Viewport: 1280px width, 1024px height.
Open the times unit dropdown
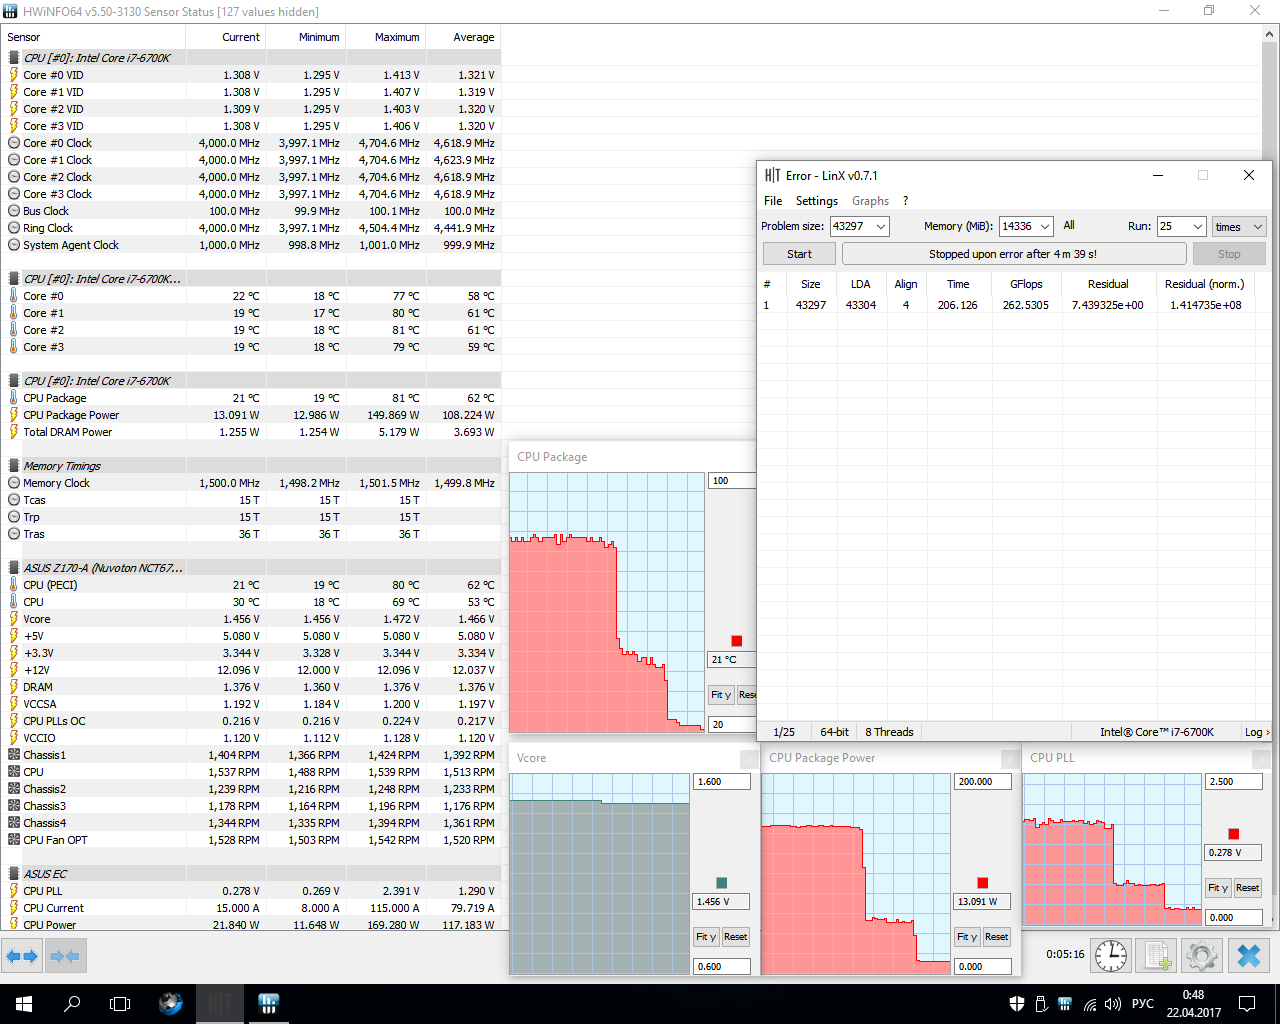coord(1240,226)
